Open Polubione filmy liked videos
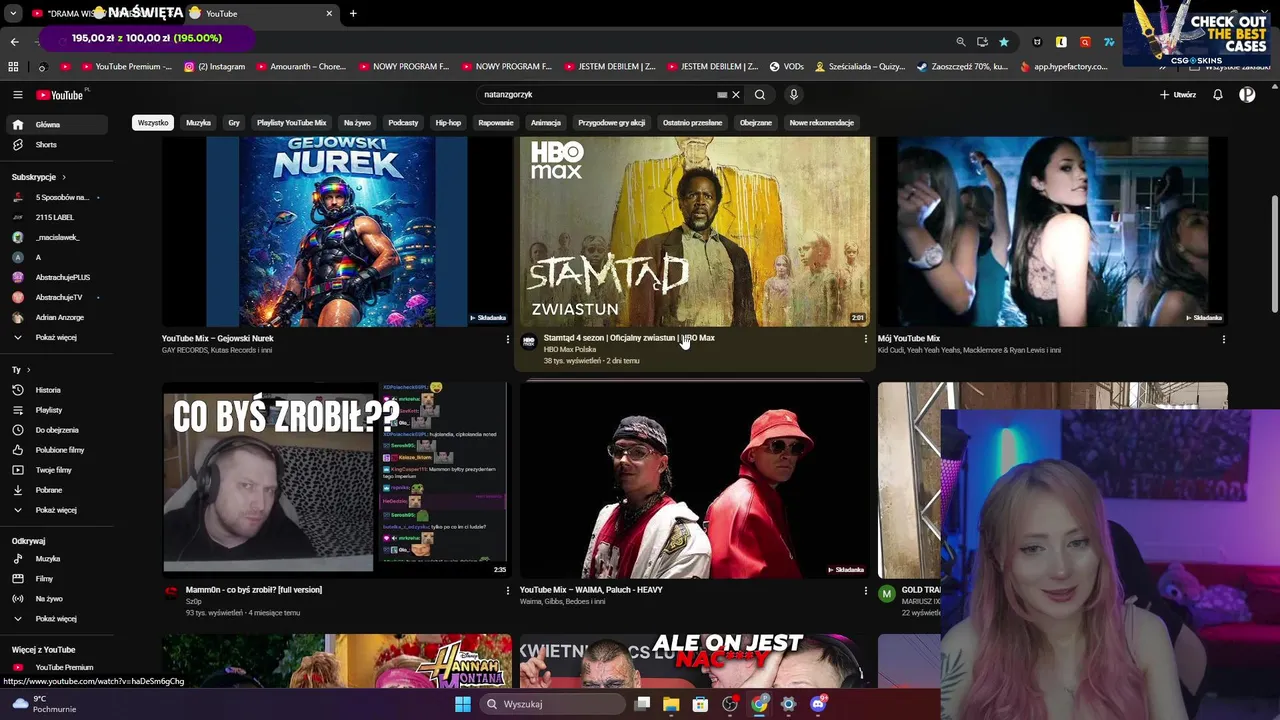Screen dimensions: 1280x720 click(x=60, y=450)
